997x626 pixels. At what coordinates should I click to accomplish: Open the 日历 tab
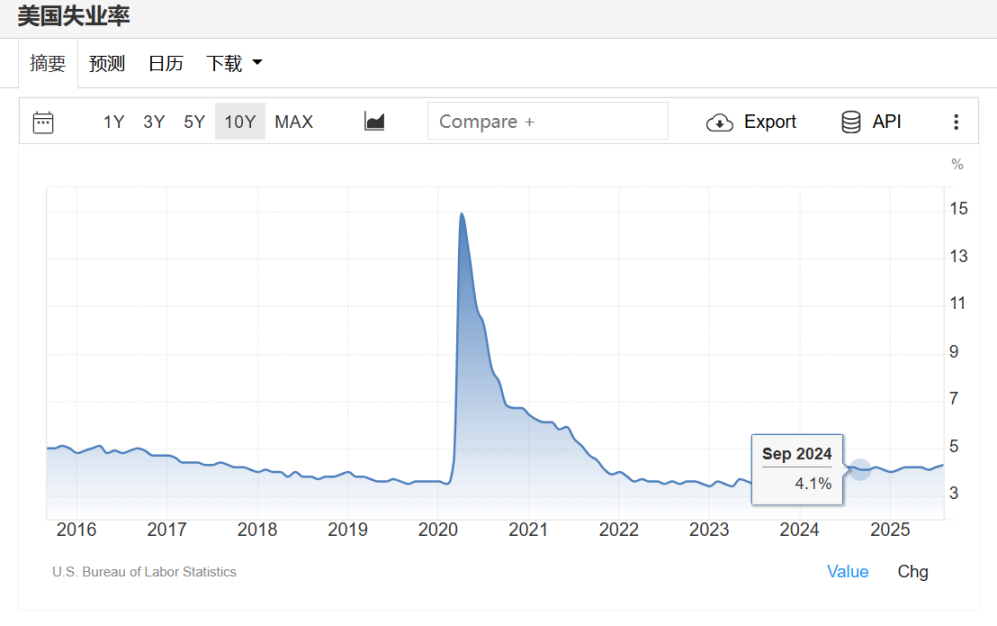click(x=166, y=64)
